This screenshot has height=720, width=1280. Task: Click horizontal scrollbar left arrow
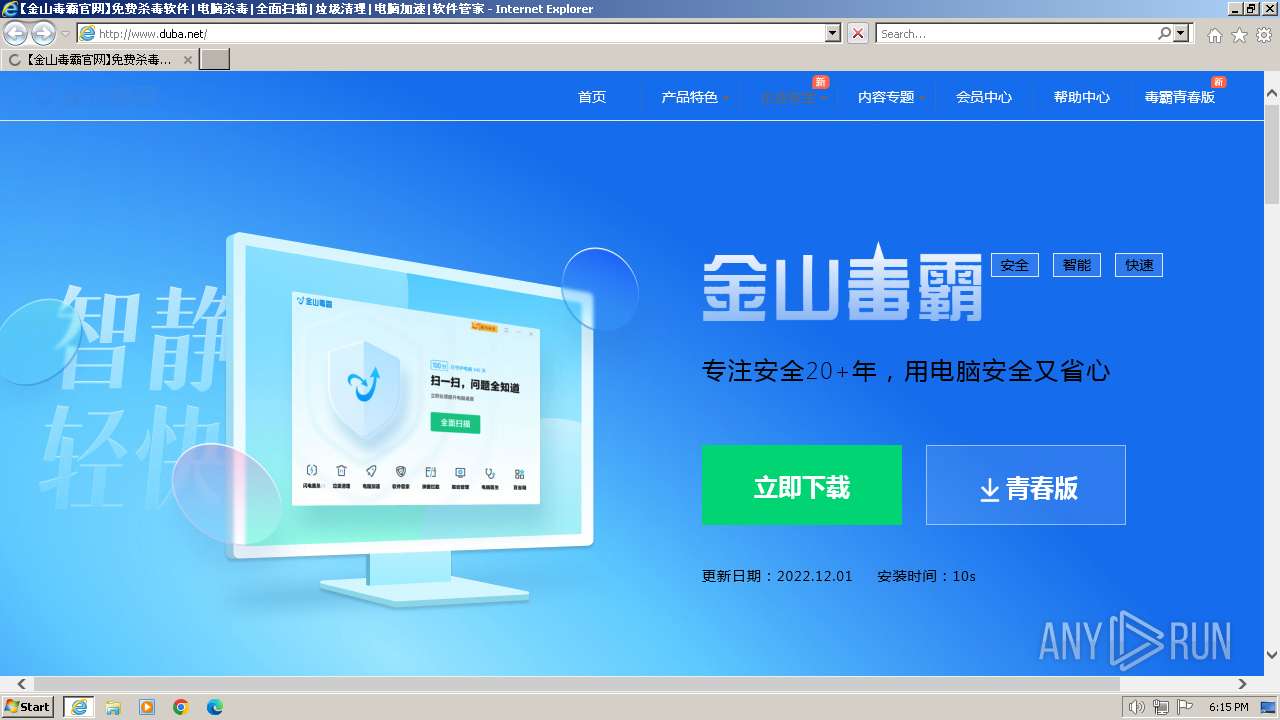20,685
